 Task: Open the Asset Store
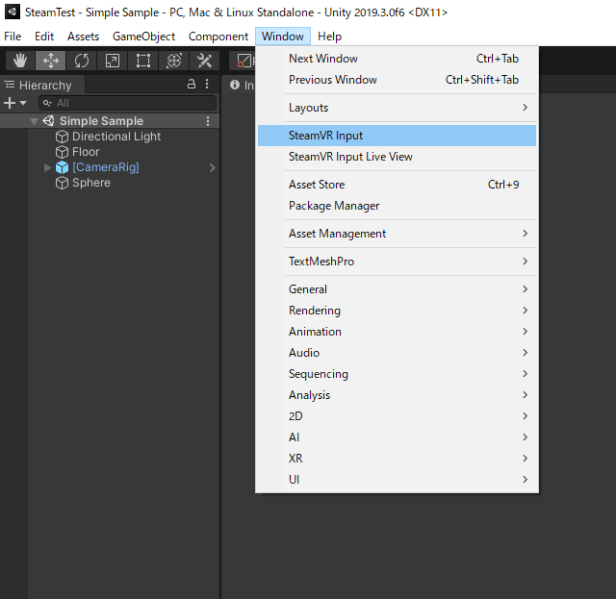(x=397, y=185)
